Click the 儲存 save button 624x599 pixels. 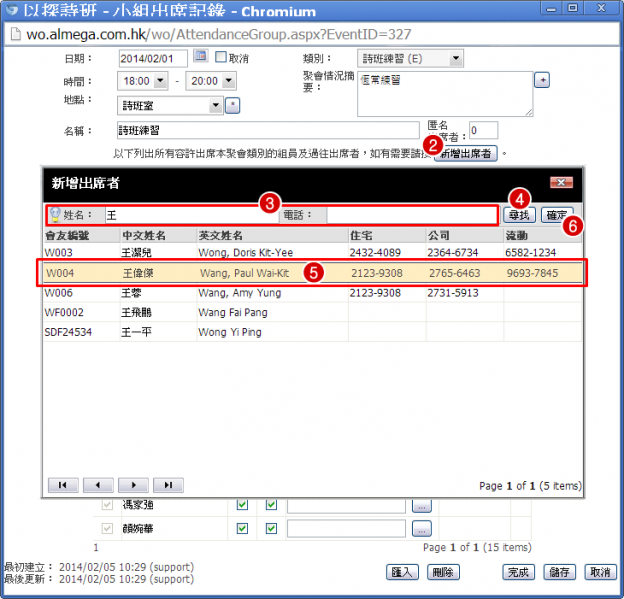tap(559, 572)
